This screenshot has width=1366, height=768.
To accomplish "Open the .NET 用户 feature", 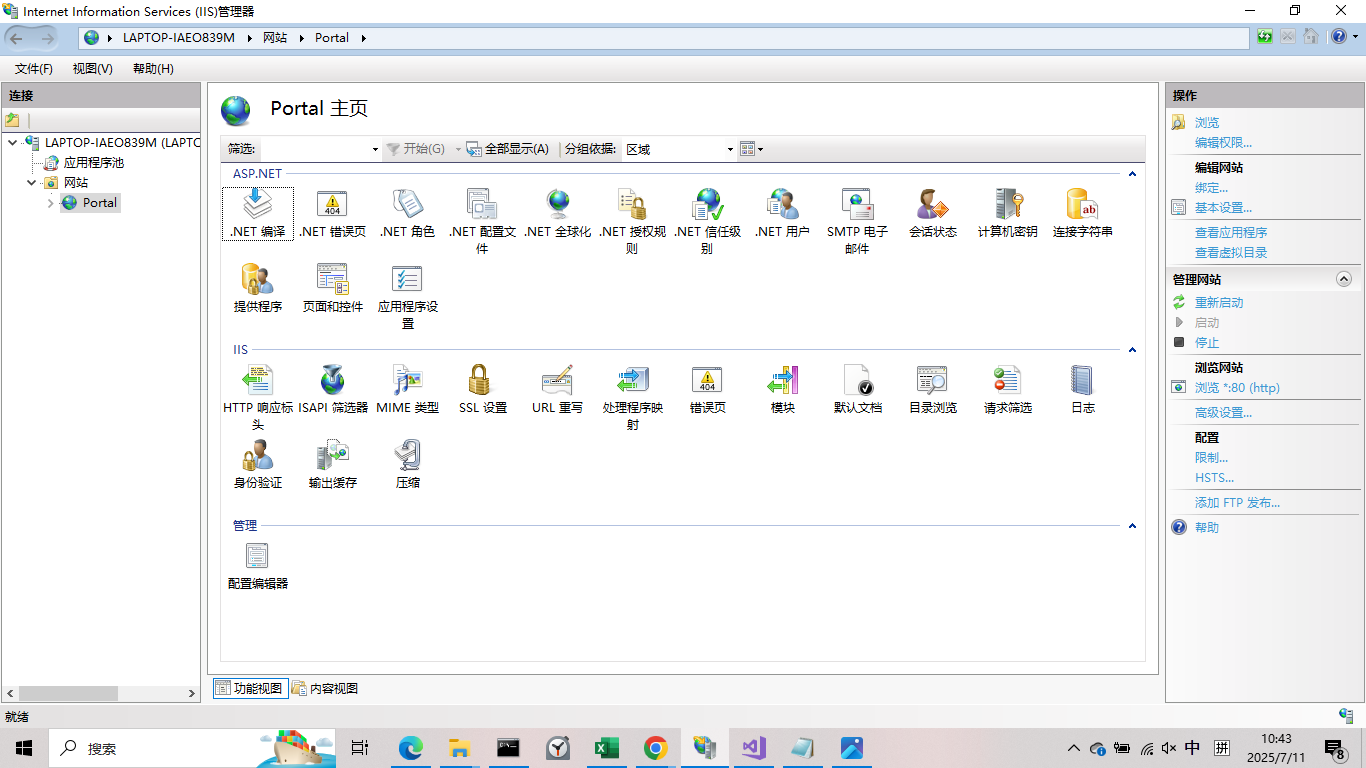I will pos(782,213).
